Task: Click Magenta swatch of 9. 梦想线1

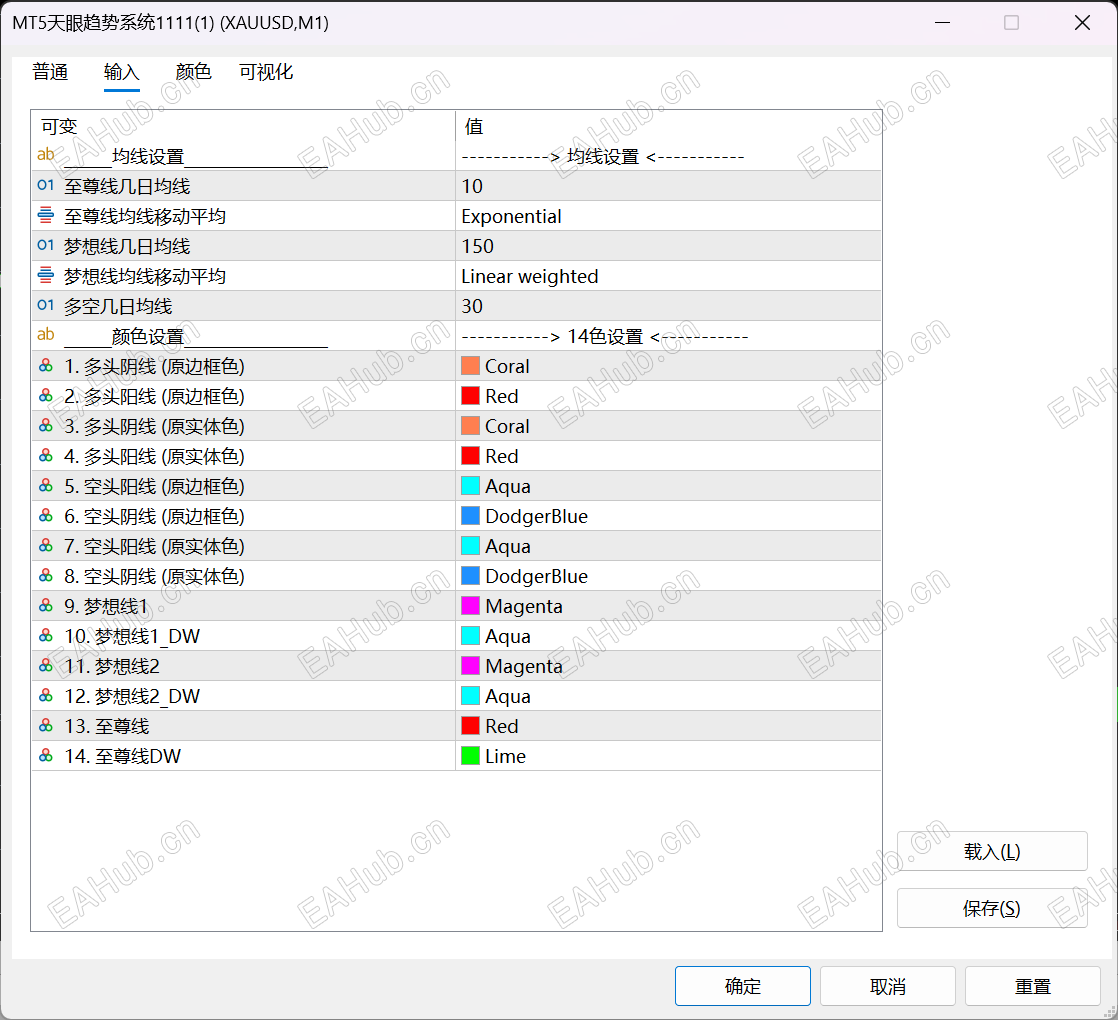Action: point(471,606)
